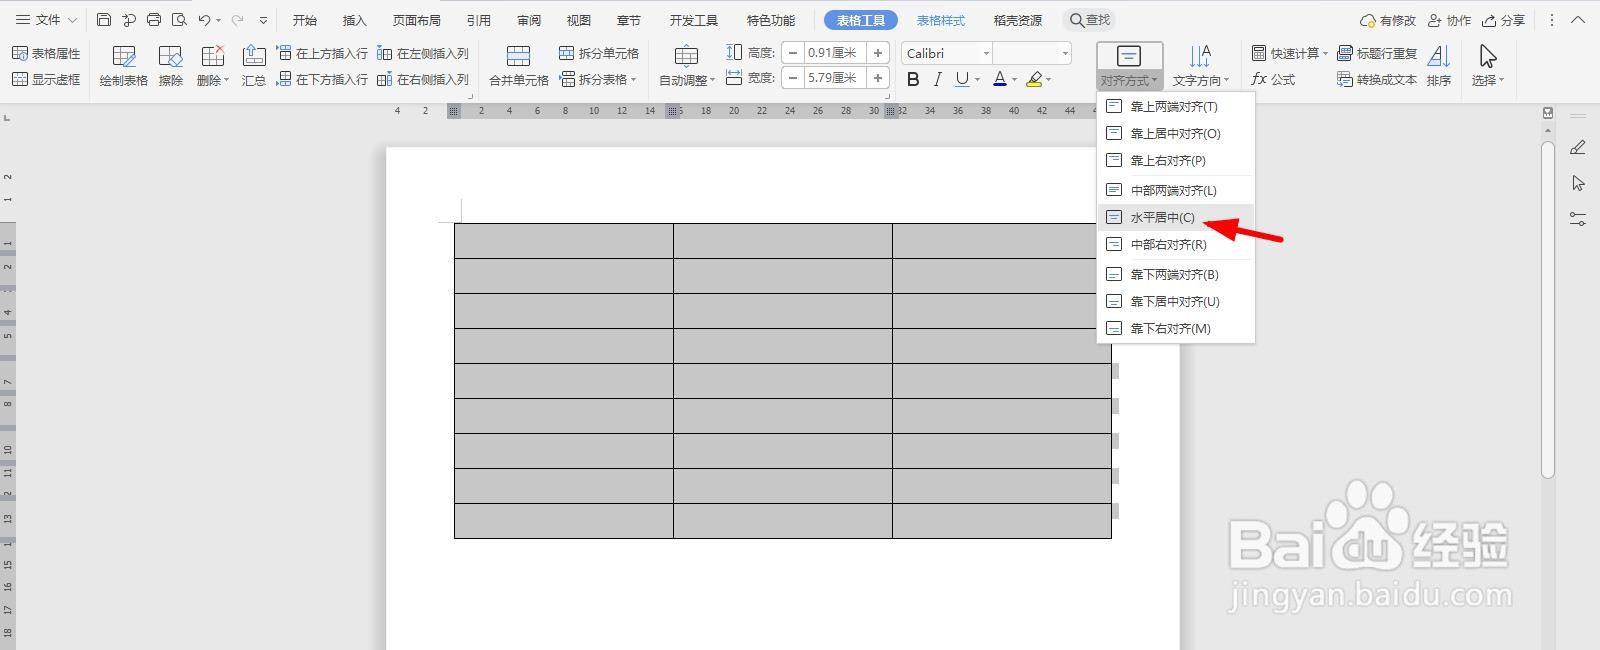Choose 靠下右对齐(M) alignment

[1176, 328]
